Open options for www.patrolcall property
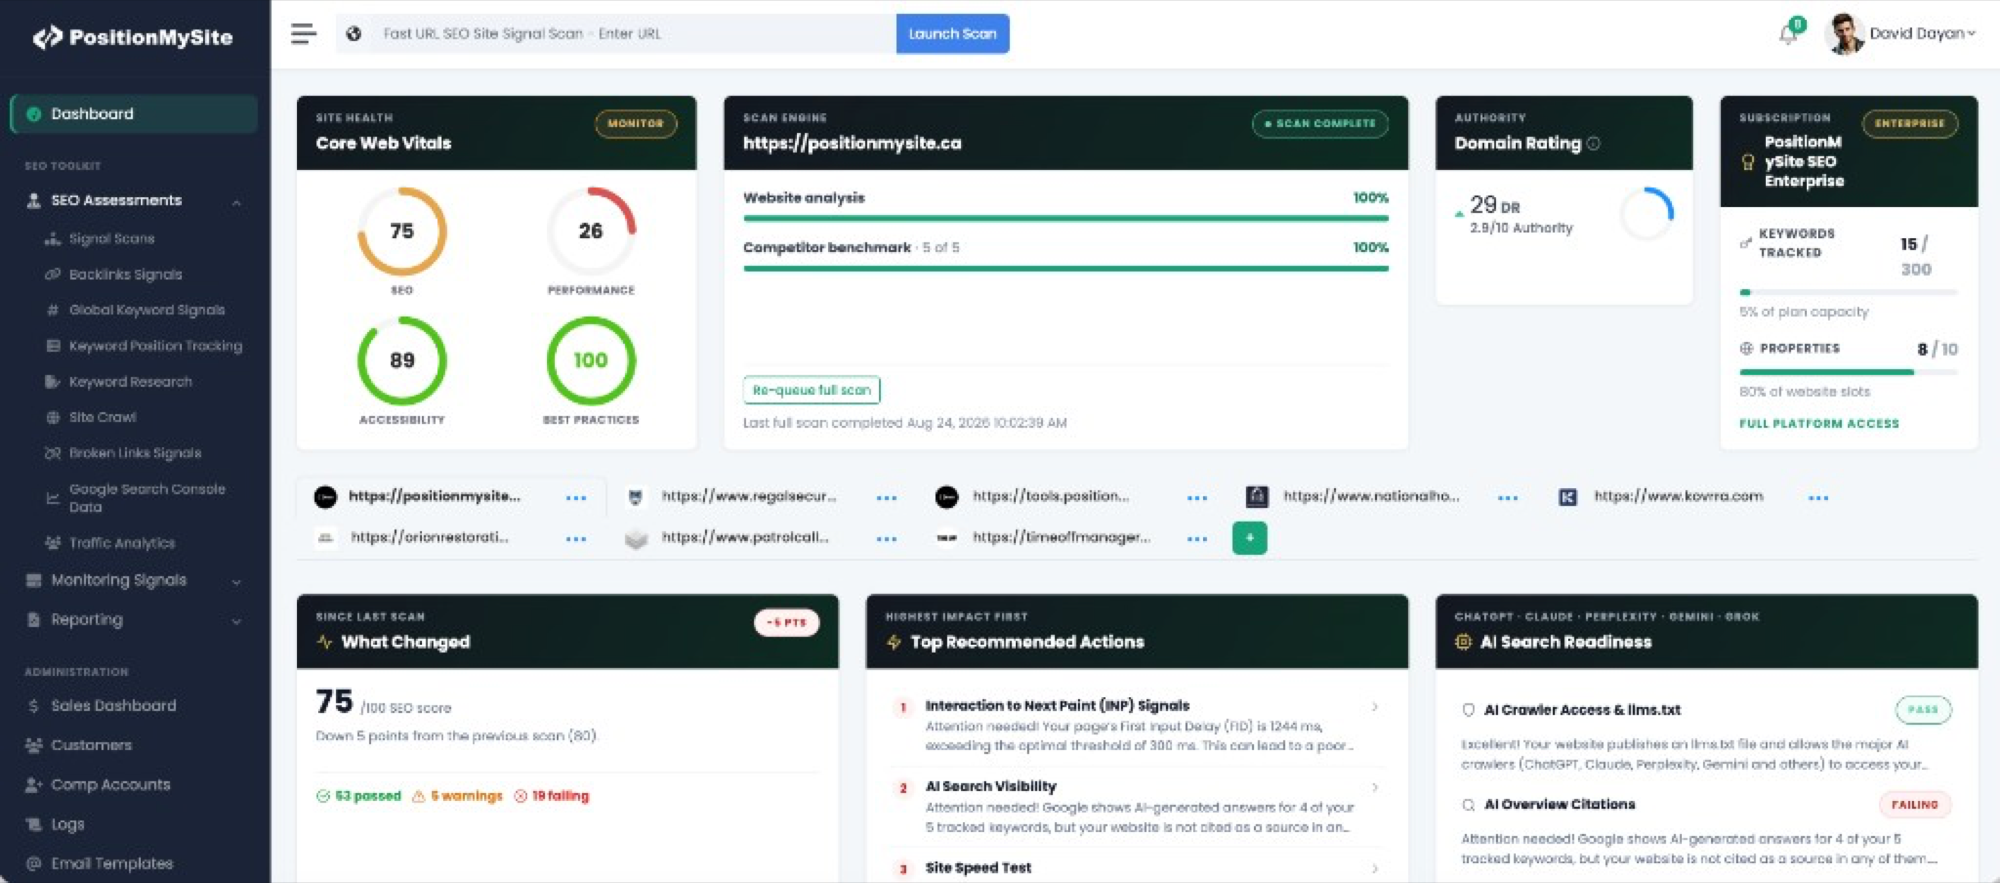The height and width of the screenshot is (883, 2000). coord(887,538)
